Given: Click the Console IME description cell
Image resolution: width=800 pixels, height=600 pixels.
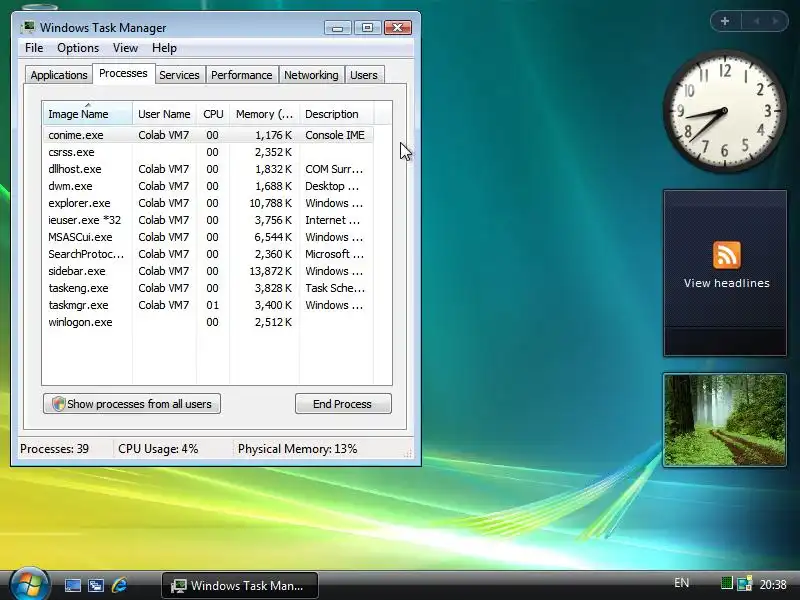Looking at the screenshot, I should [x=335, y=135].
